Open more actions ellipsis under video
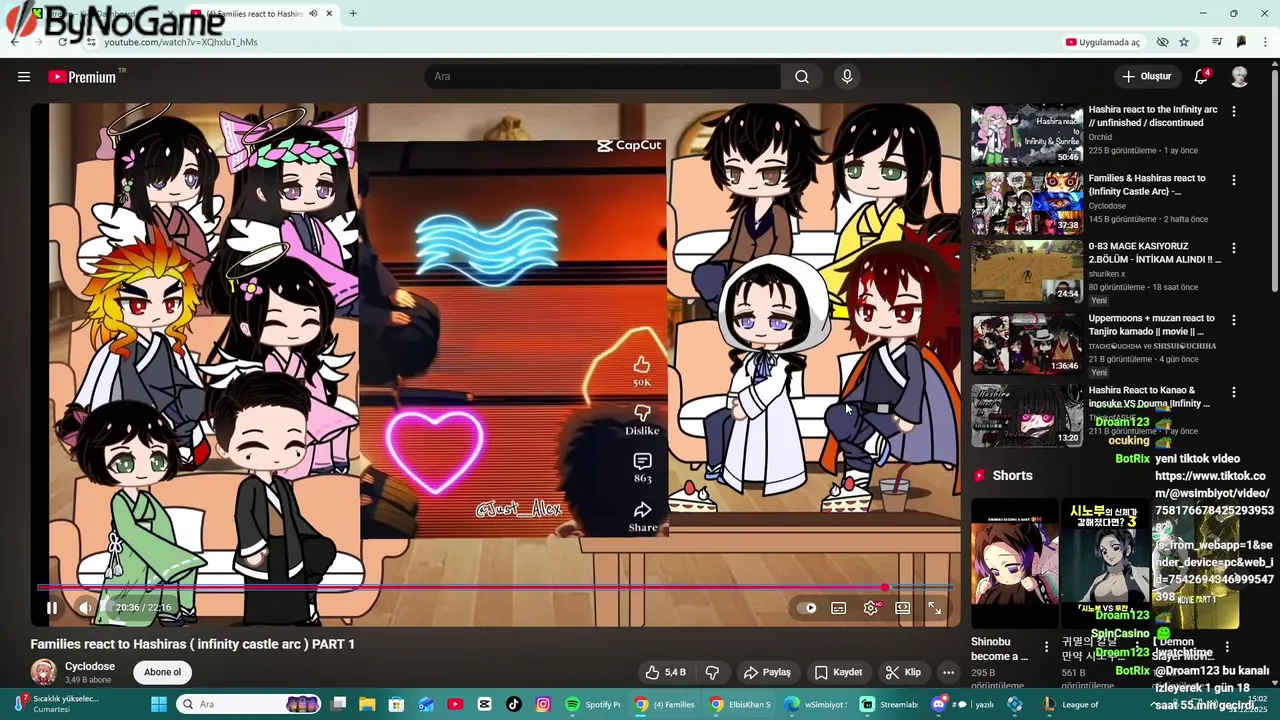This screenshot has height=720, width=1280. click(948, 672)
